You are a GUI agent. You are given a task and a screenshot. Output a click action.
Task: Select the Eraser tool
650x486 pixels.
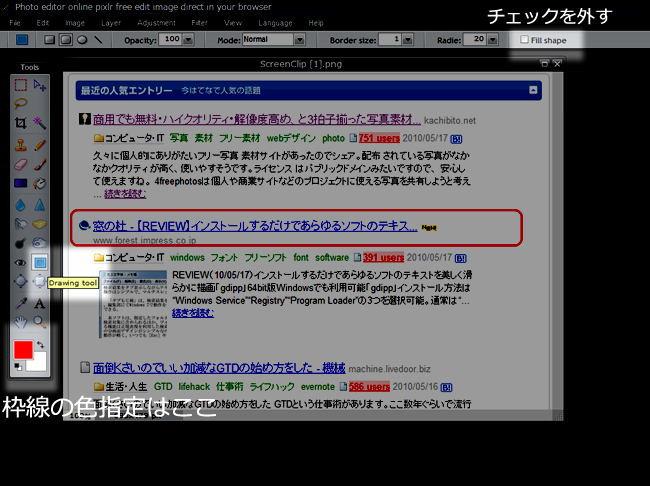[x=21, y=165]
